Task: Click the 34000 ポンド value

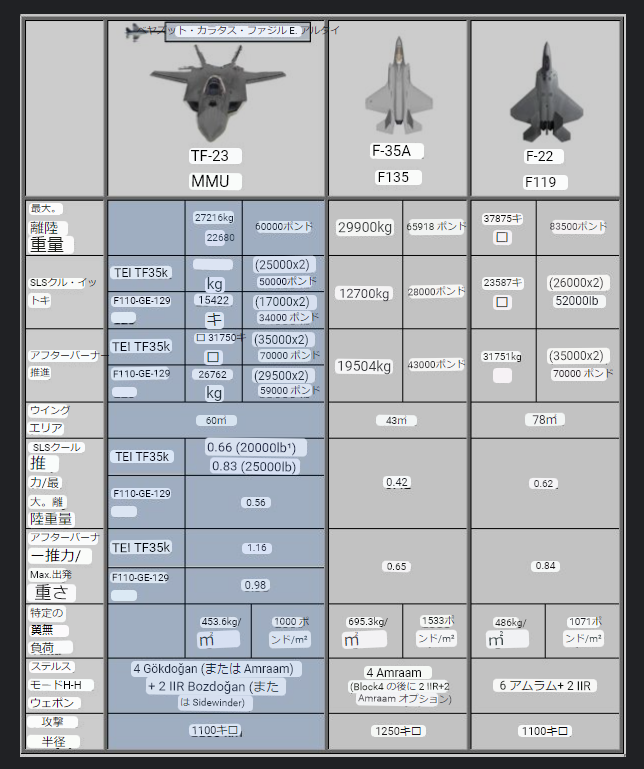Action: (x=288, y=318)
